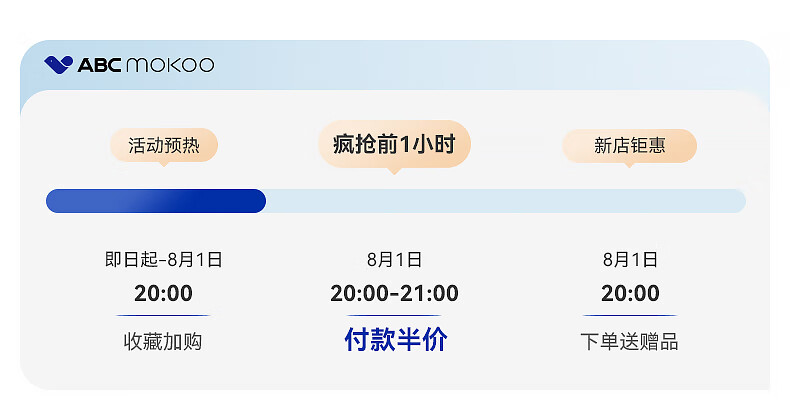The height and width of the screenshot is (412, 790).
Task: Select the 新店钜惠 bubble label
Action: click(629, 146)
